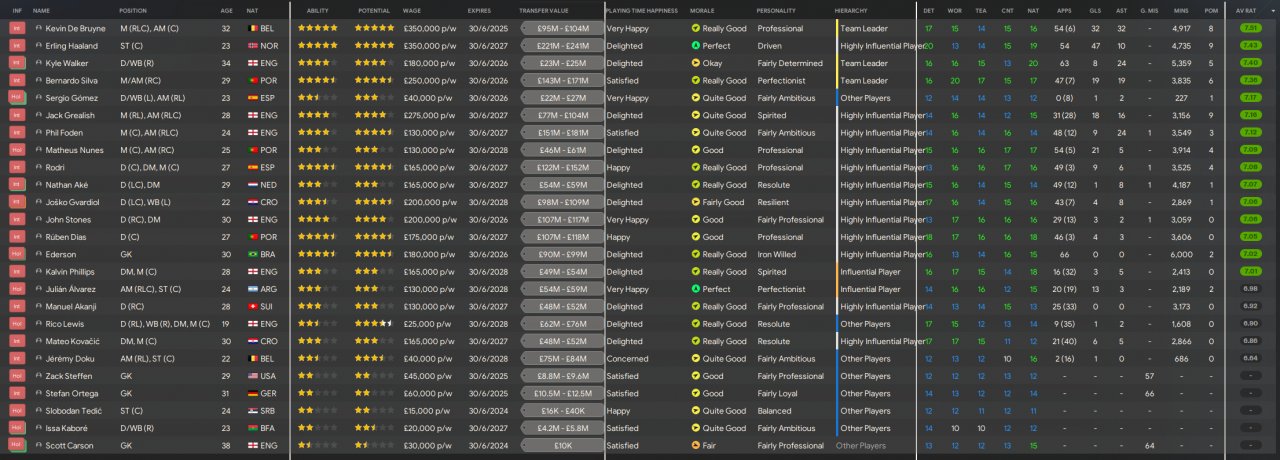
Task: Click the 7.43 average rating badge
Action: point(1250,46)
